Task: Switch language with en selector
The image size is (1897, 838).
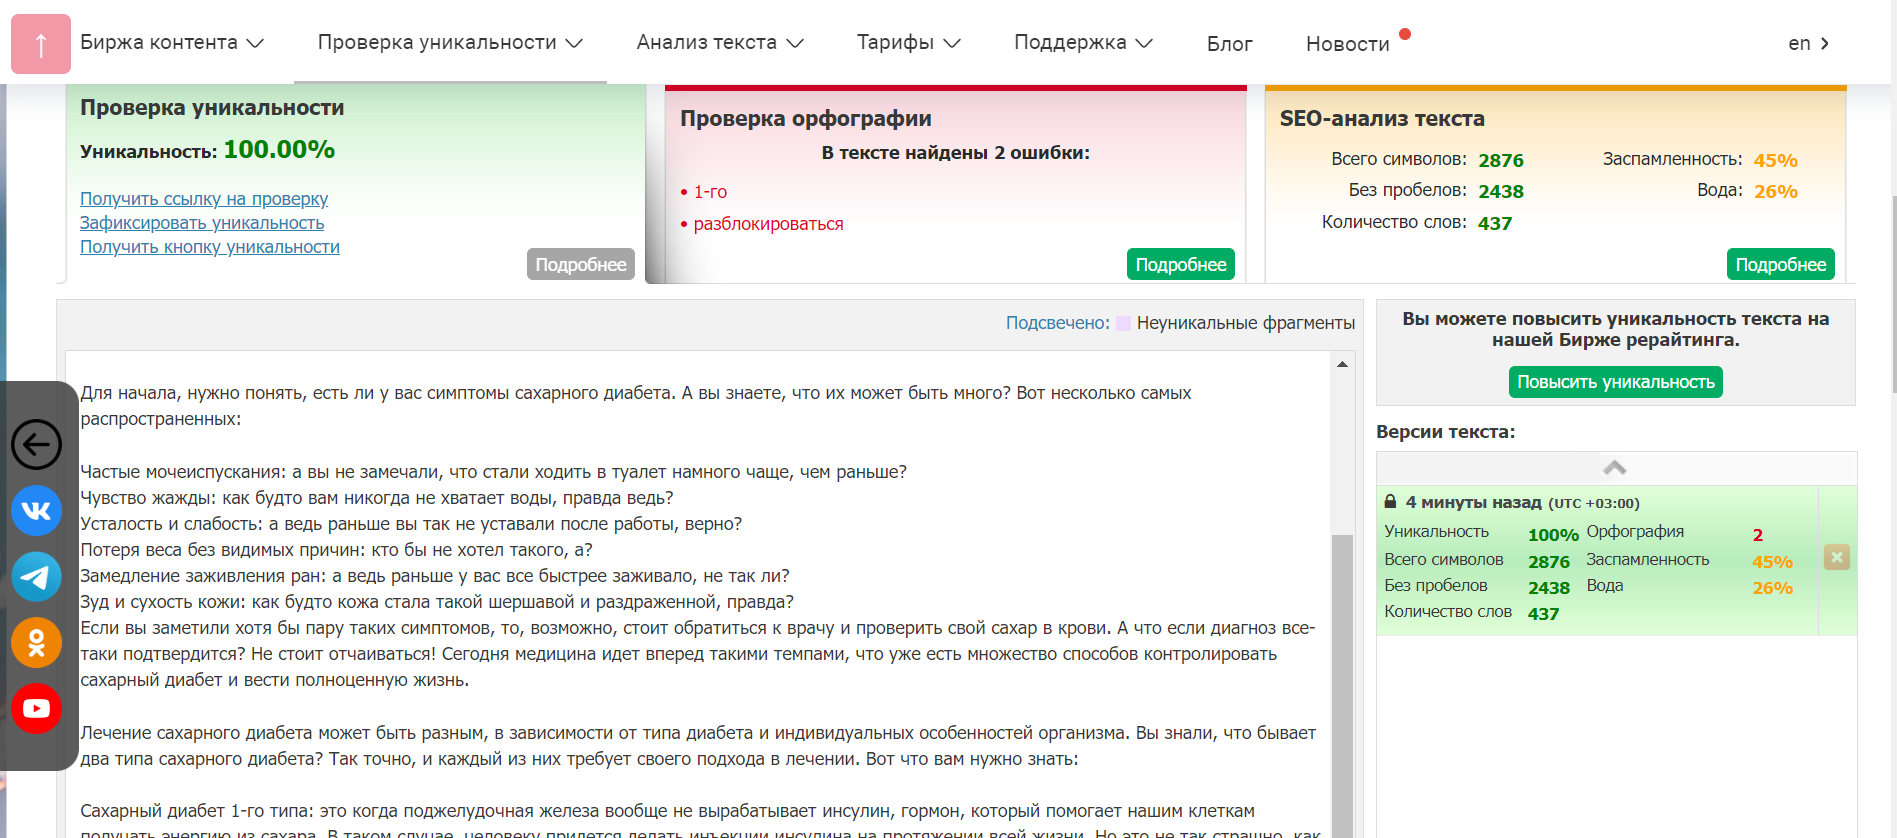Action: tap(1808, 44)
